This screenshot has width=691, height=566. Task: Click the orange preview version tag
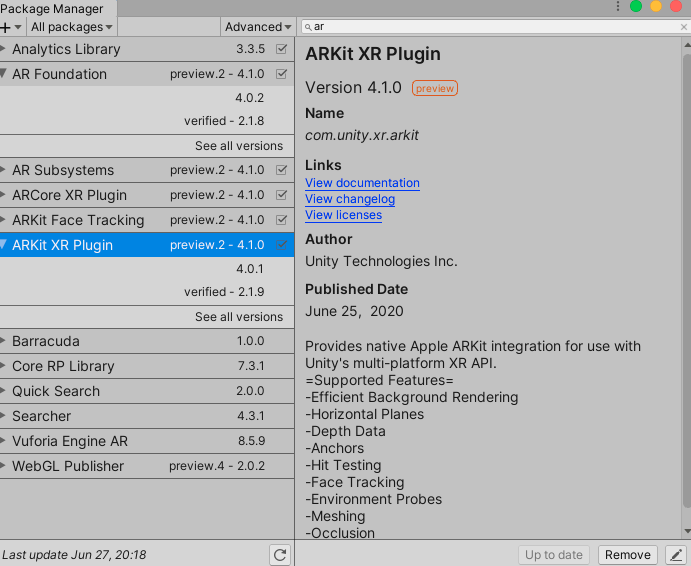435,88
